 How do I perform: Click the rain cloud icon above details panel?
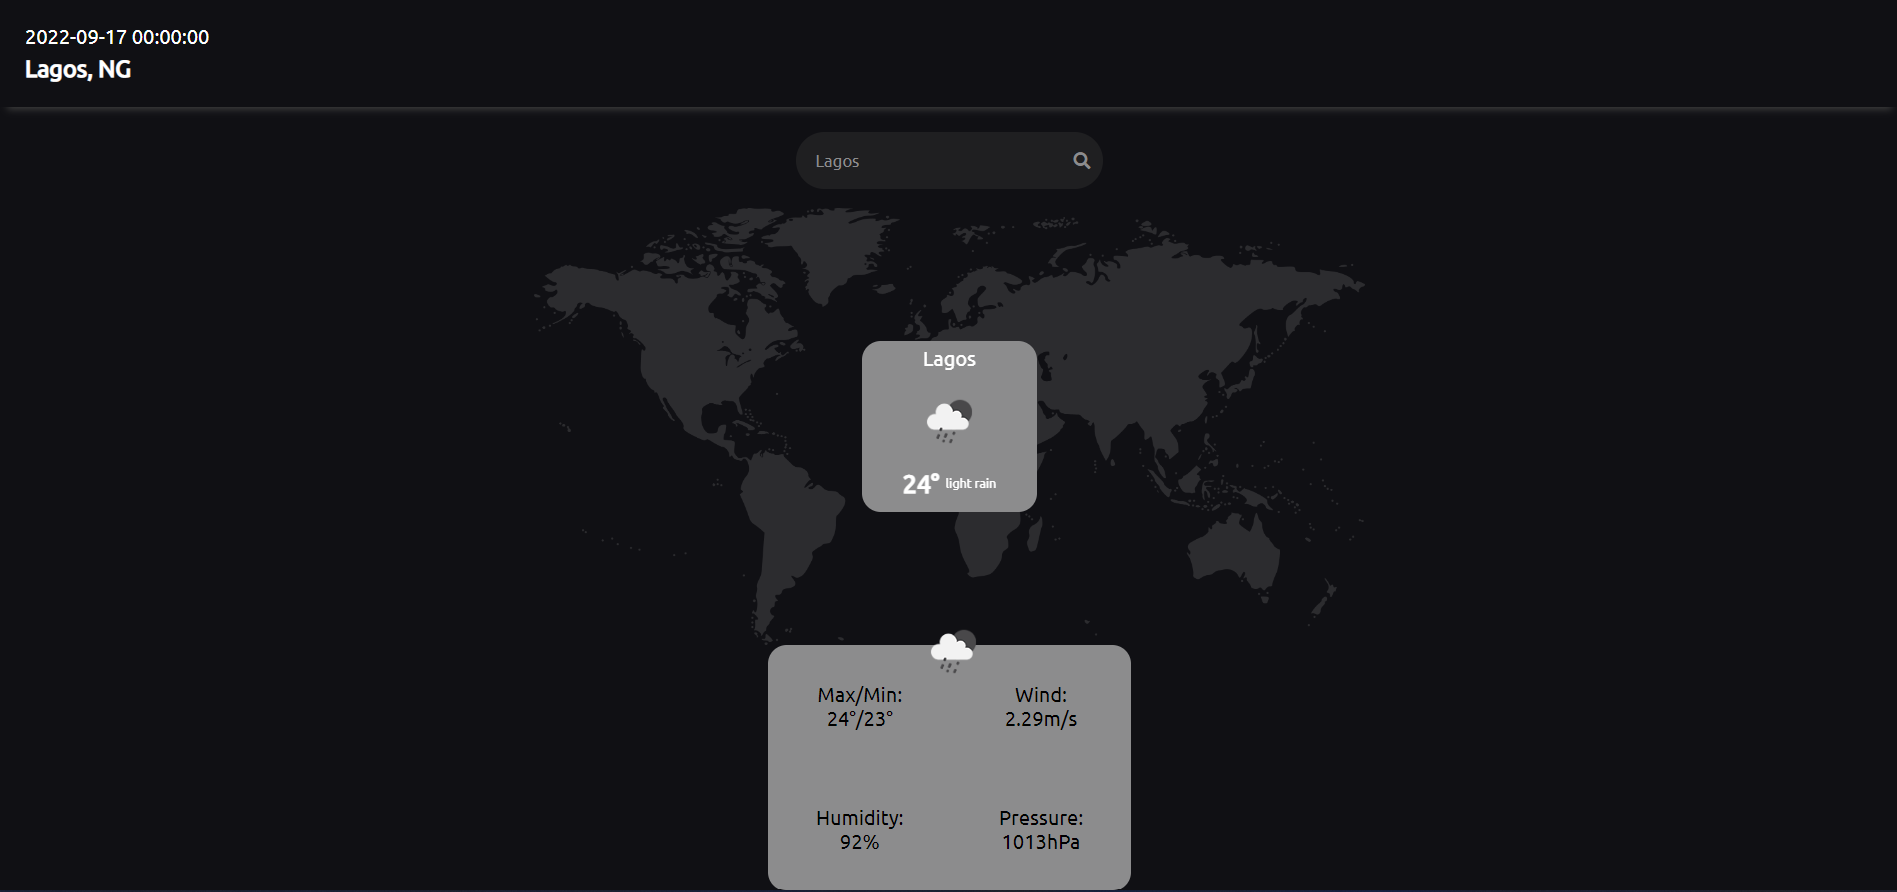click(x=952, y=651)
